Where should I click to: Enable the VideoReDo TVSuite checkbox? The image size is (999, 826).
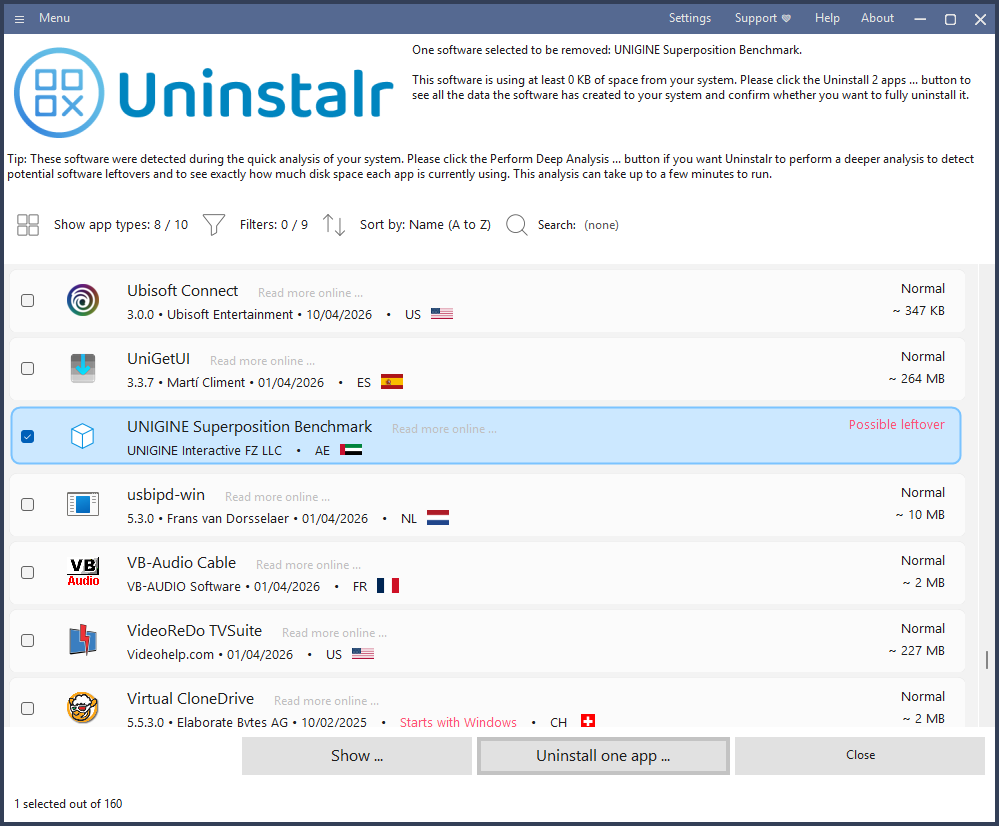point(27,641)
